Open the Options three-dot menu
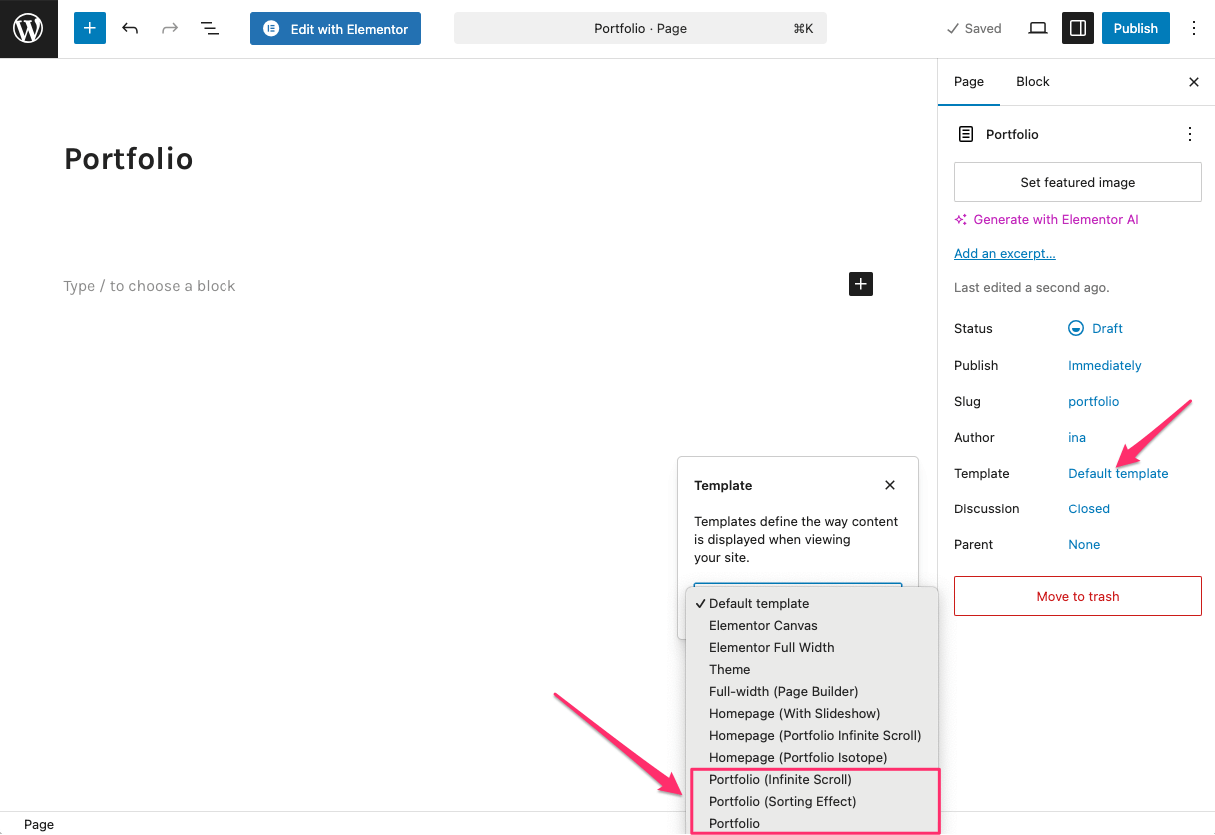This screenshot has height=835, width=1215. tap(1193, 29)
